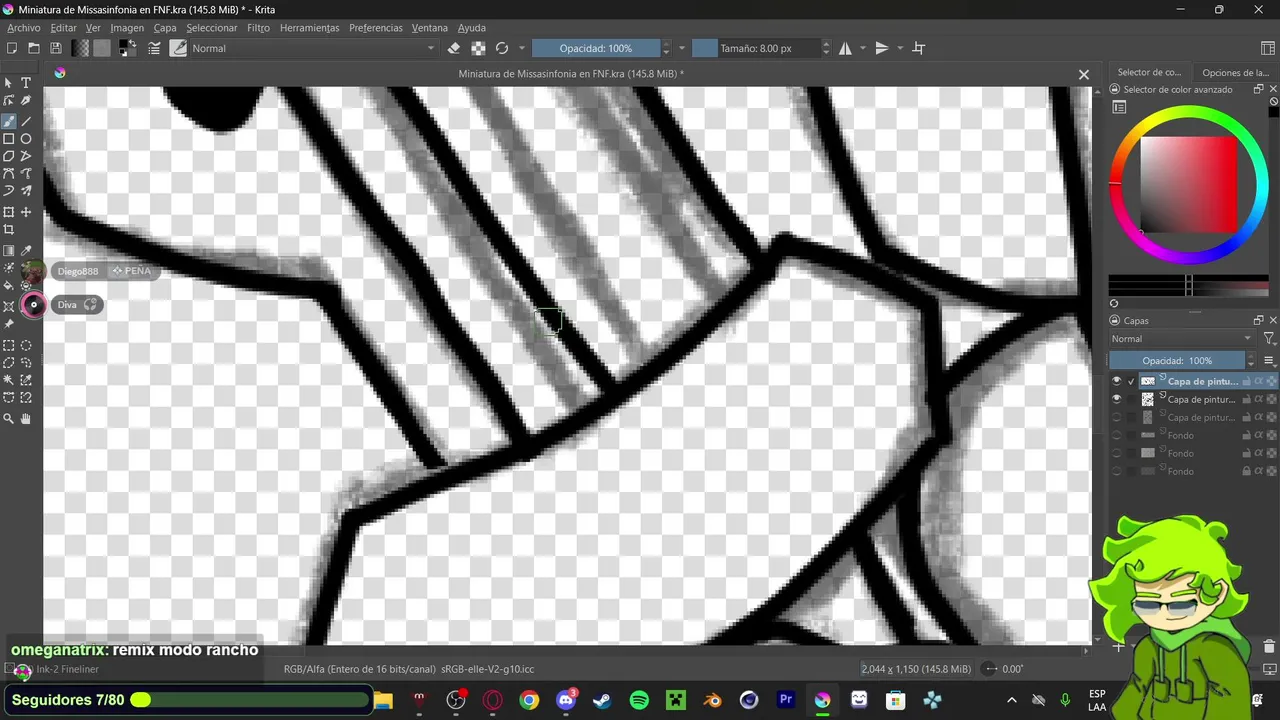Save the document with floppy icon
The width and height of the screenshot is (1280, 720).
point(56,48)
